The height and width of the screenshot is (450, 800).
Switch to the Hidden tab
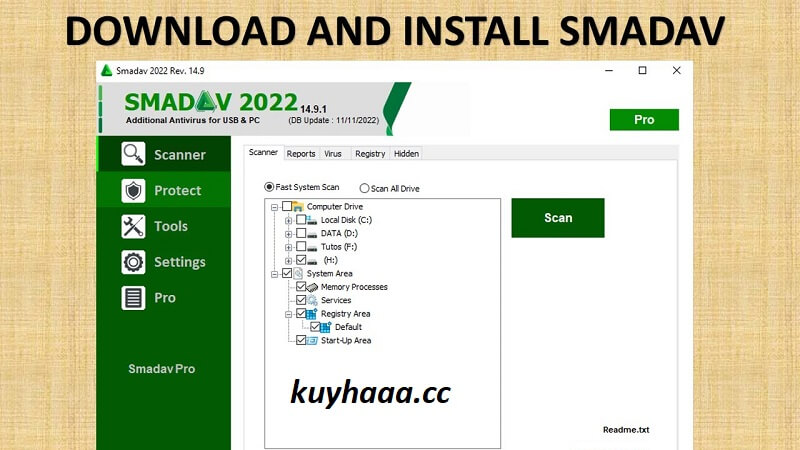point(407,154)
